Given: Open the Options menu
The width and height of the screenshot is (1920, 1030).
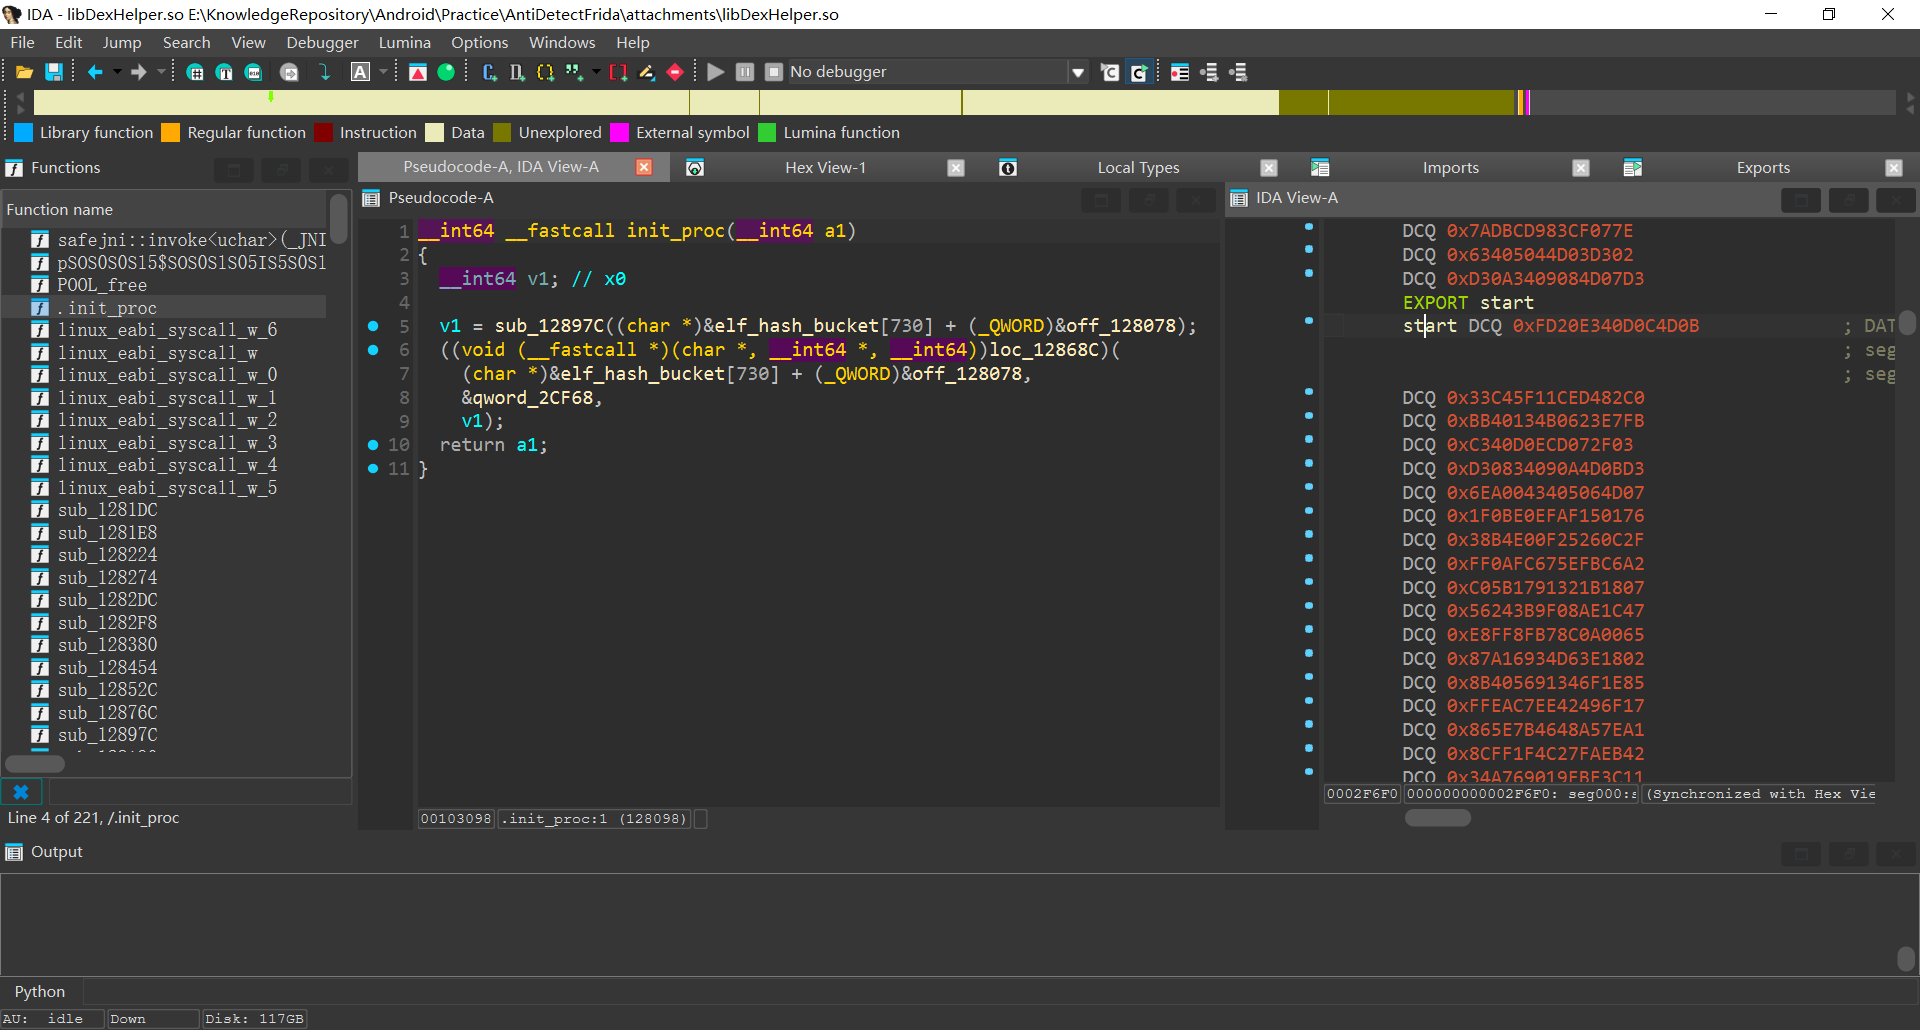Looking at the screenshot, I should [x=480, y=43].
